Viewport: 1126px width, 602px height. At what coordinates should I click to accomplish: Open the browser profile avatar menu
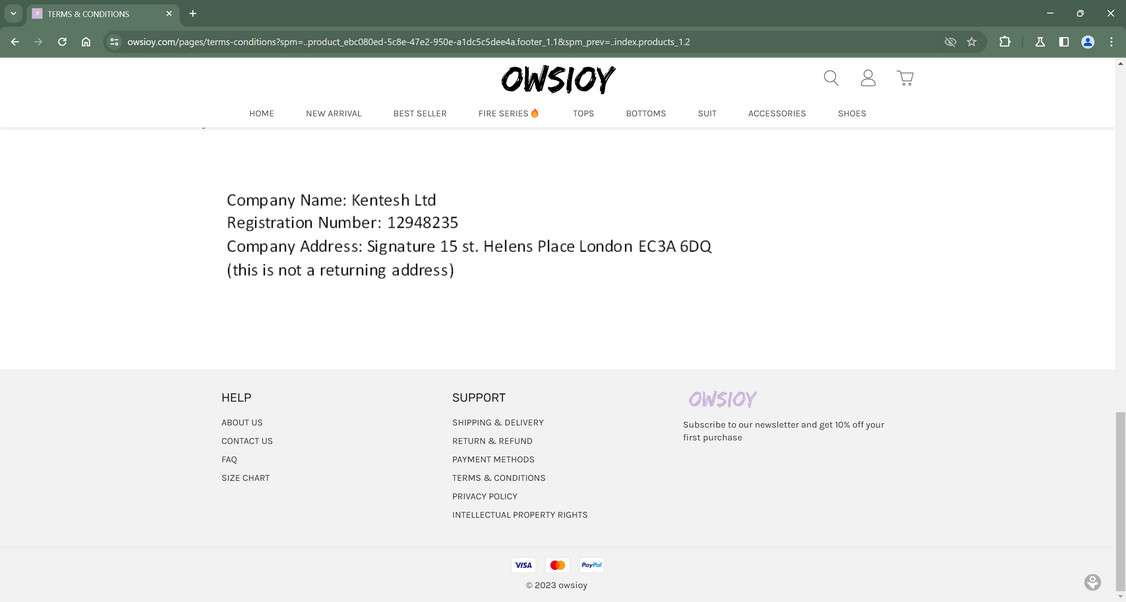click(x=1087, y=41)
